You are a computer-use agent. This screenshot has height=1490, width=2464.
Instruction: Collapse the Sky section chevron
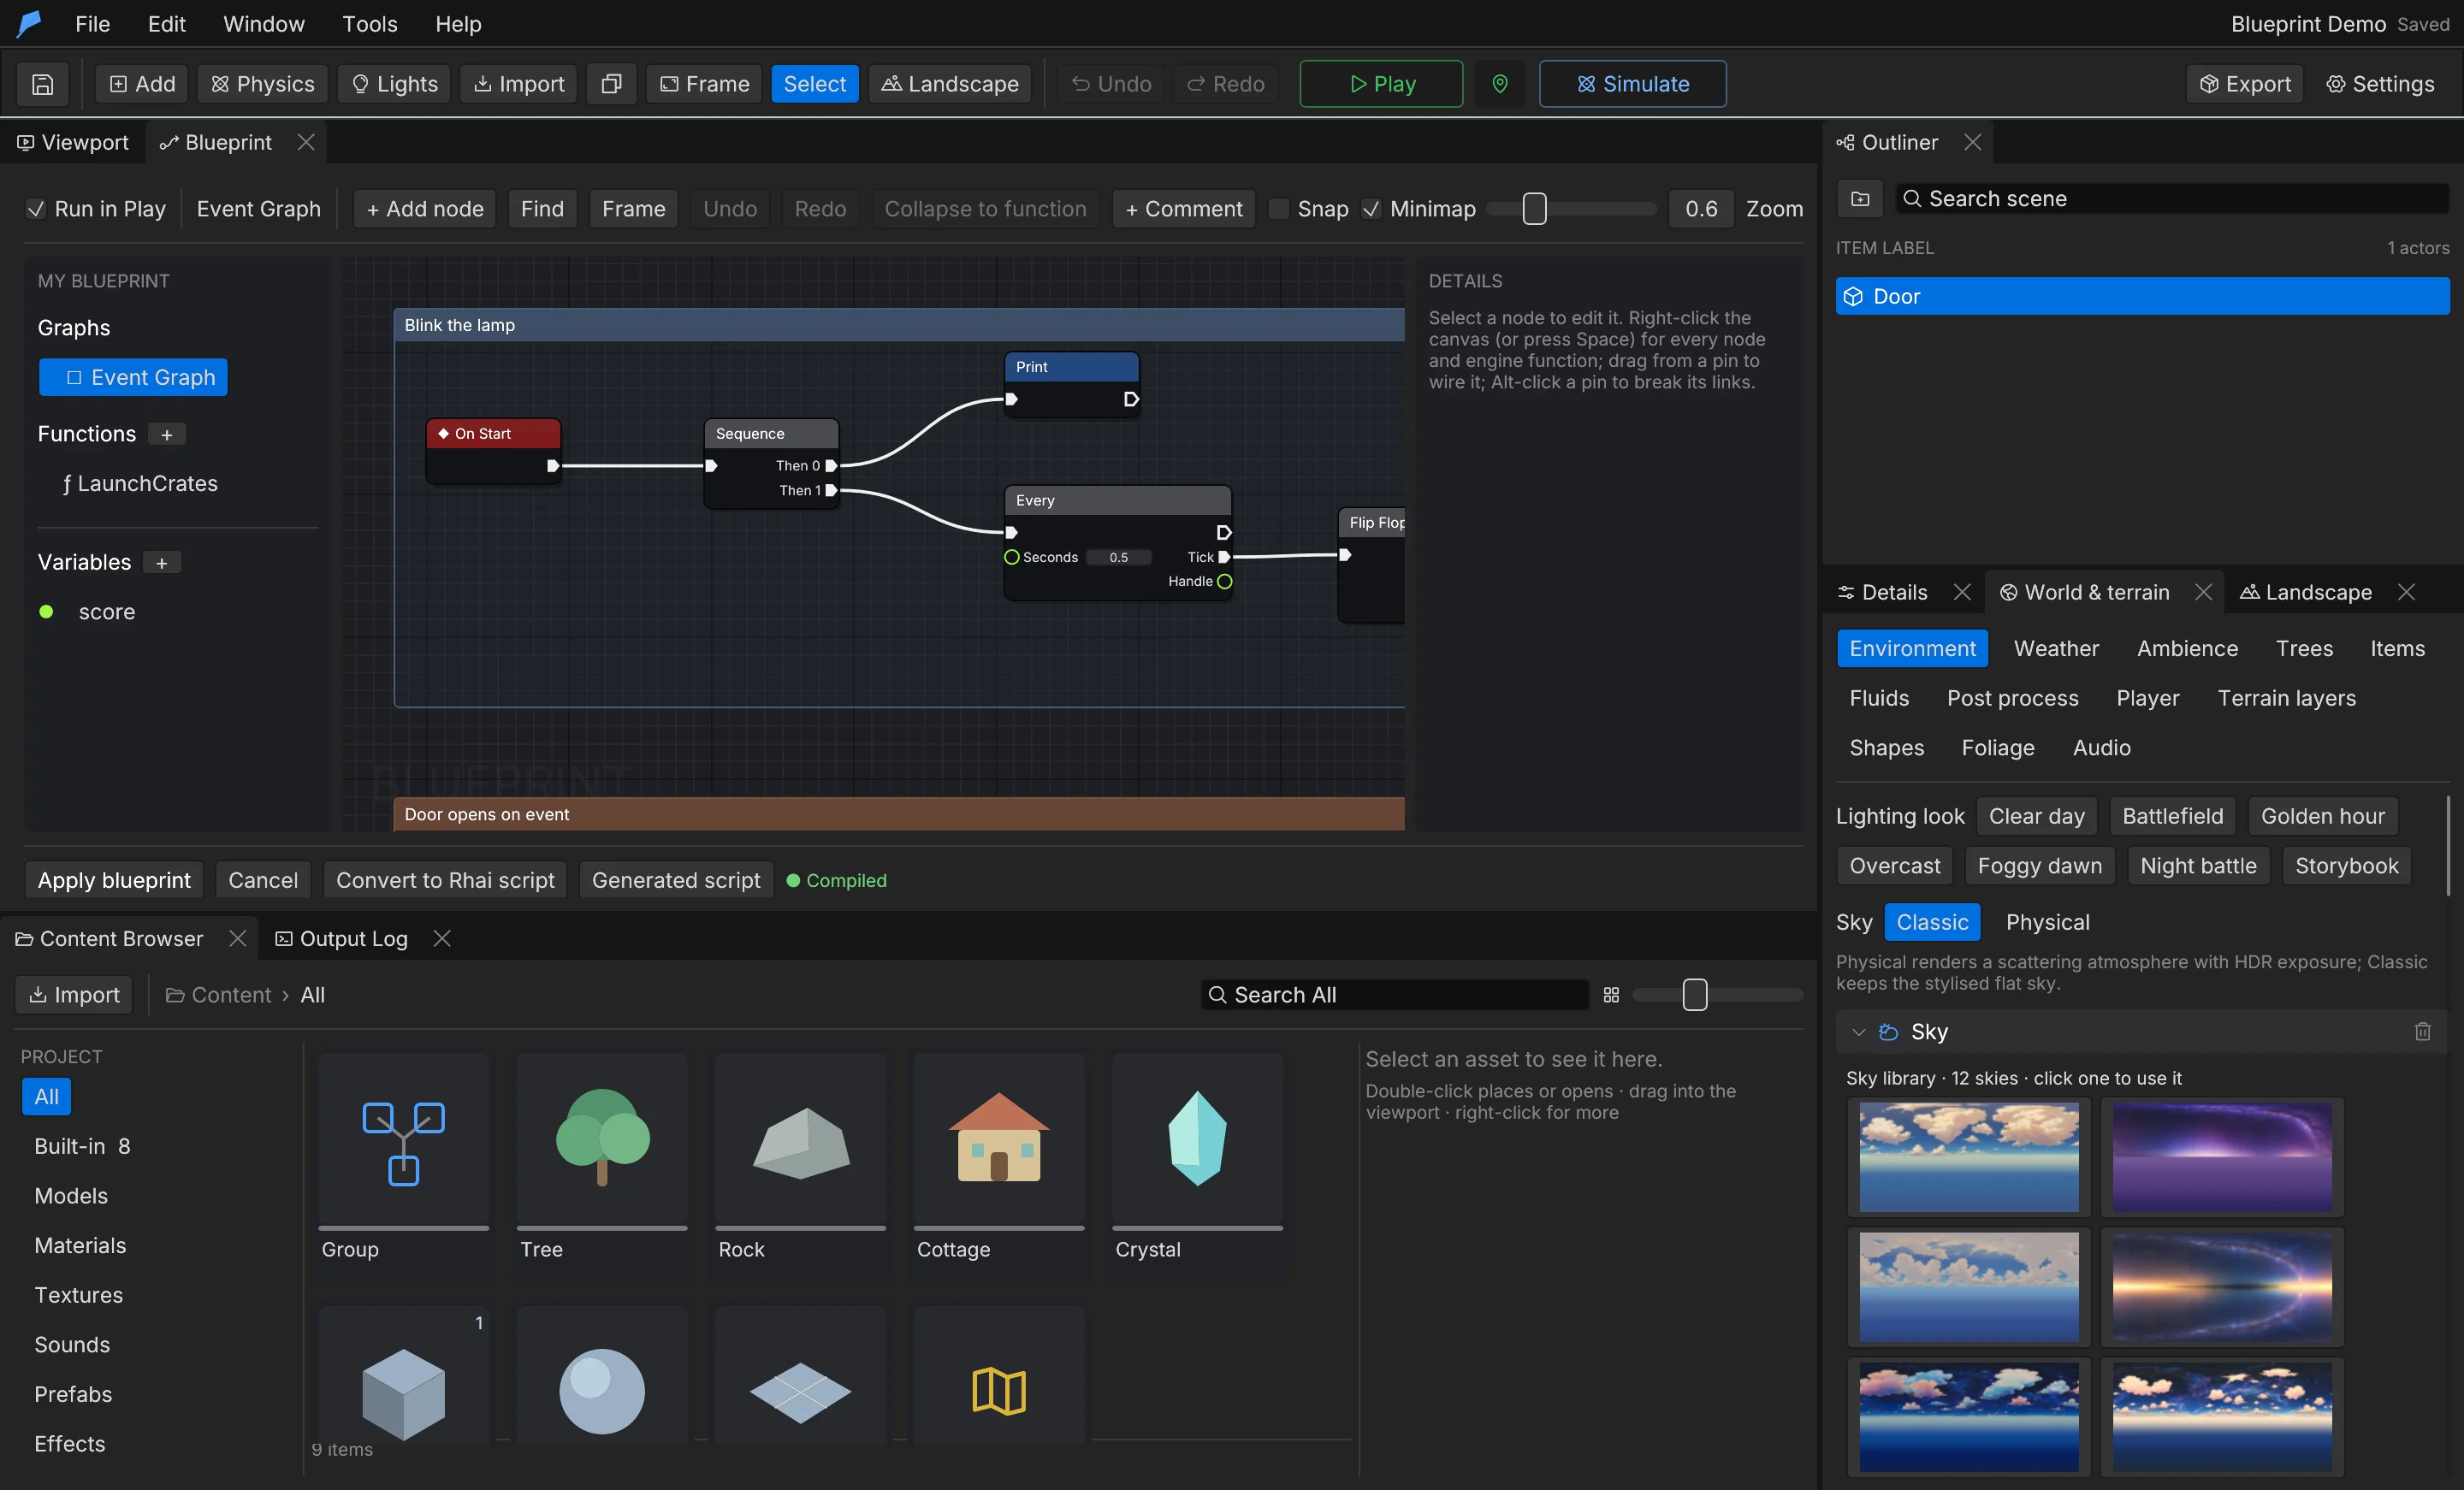click(1858, 1032)
